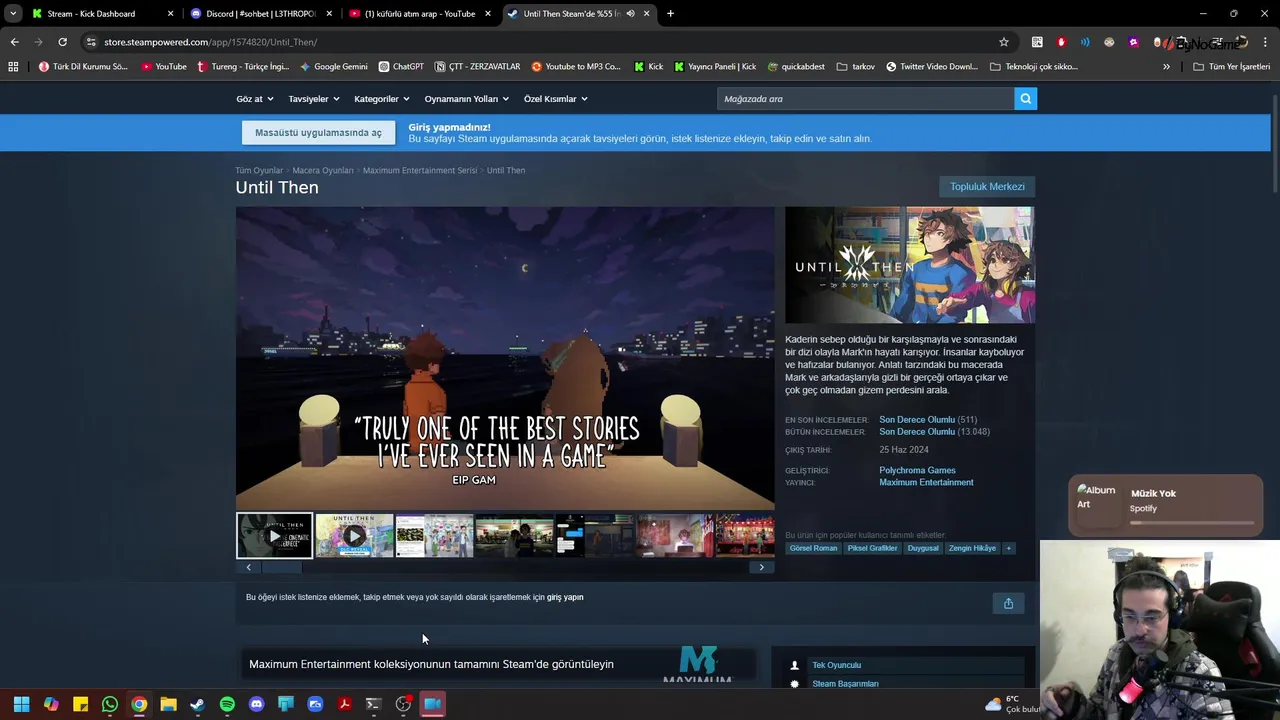This screenshot has height=720, width=1280.
Task: Advance thumbnails with the right arrow
Action: click(x=761, y=567)
